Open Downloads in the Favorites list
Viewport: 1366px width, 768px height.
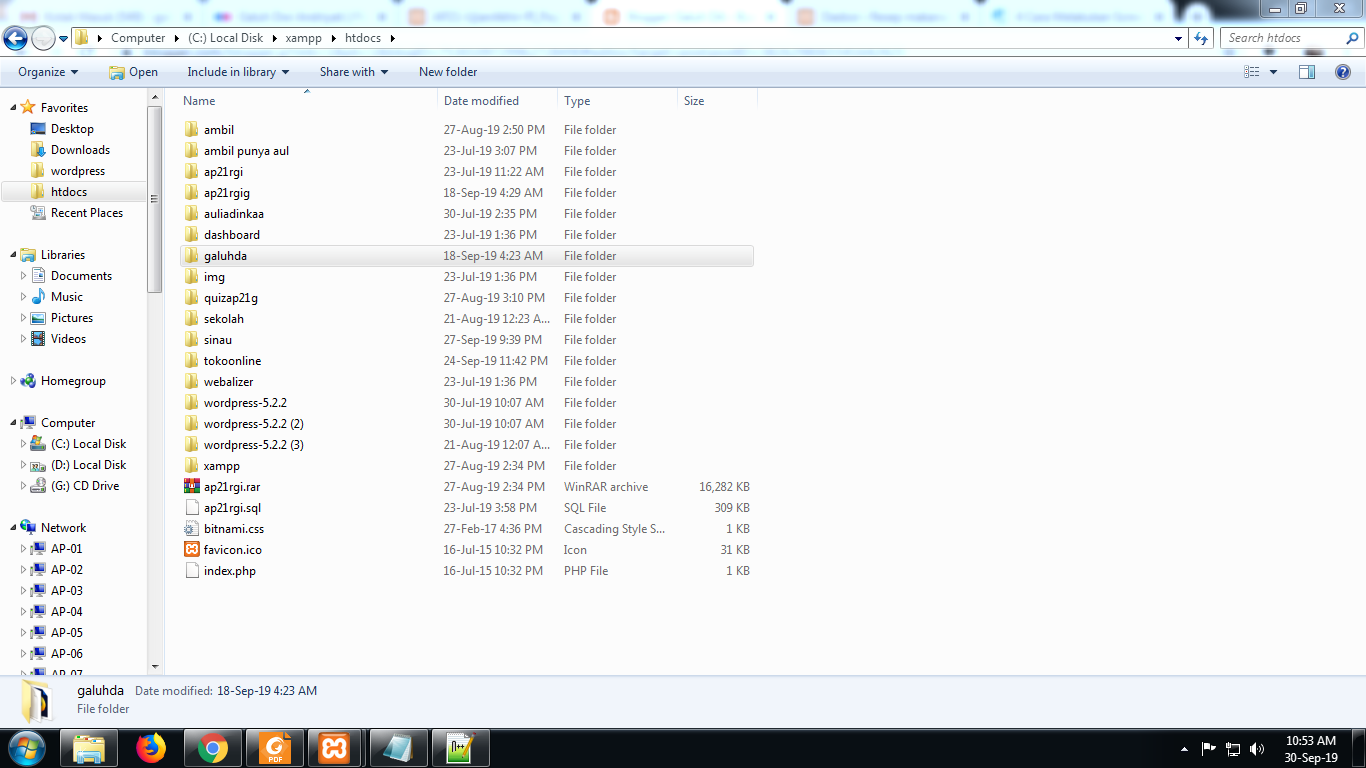click(80, 150)
